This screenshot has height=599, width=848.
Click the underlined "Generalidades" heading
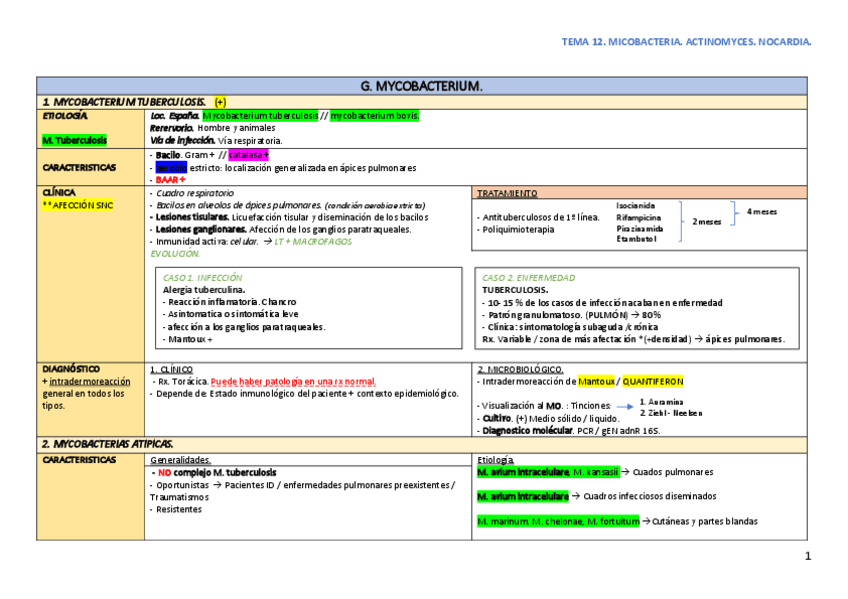[x=180, y=459]
